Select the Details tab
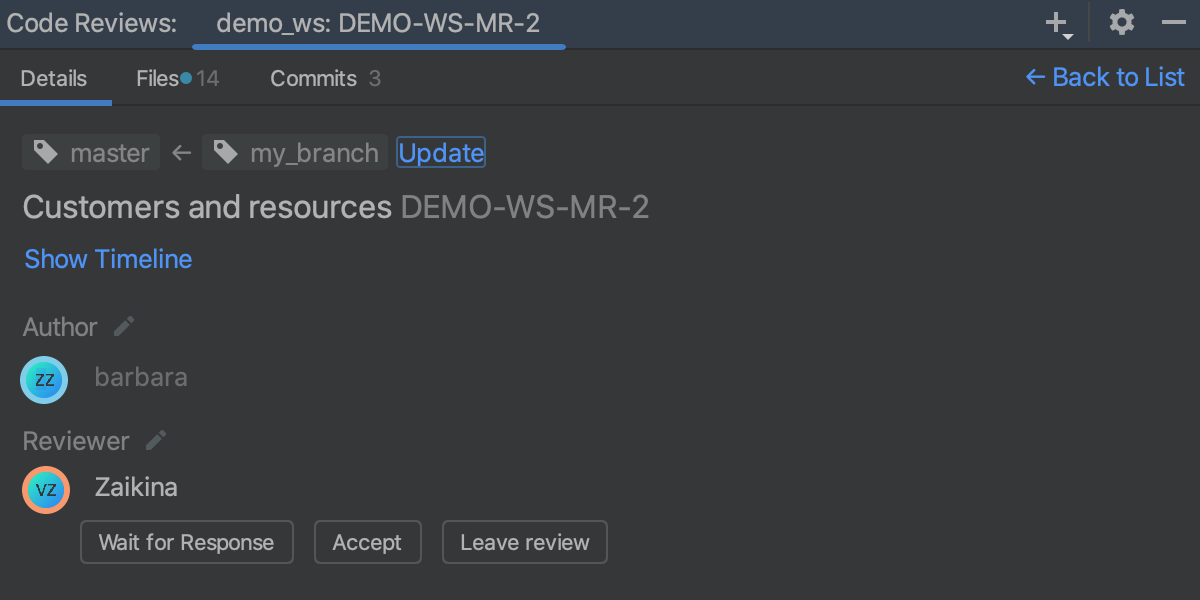1200x600 pixels. tap(54, 78)
